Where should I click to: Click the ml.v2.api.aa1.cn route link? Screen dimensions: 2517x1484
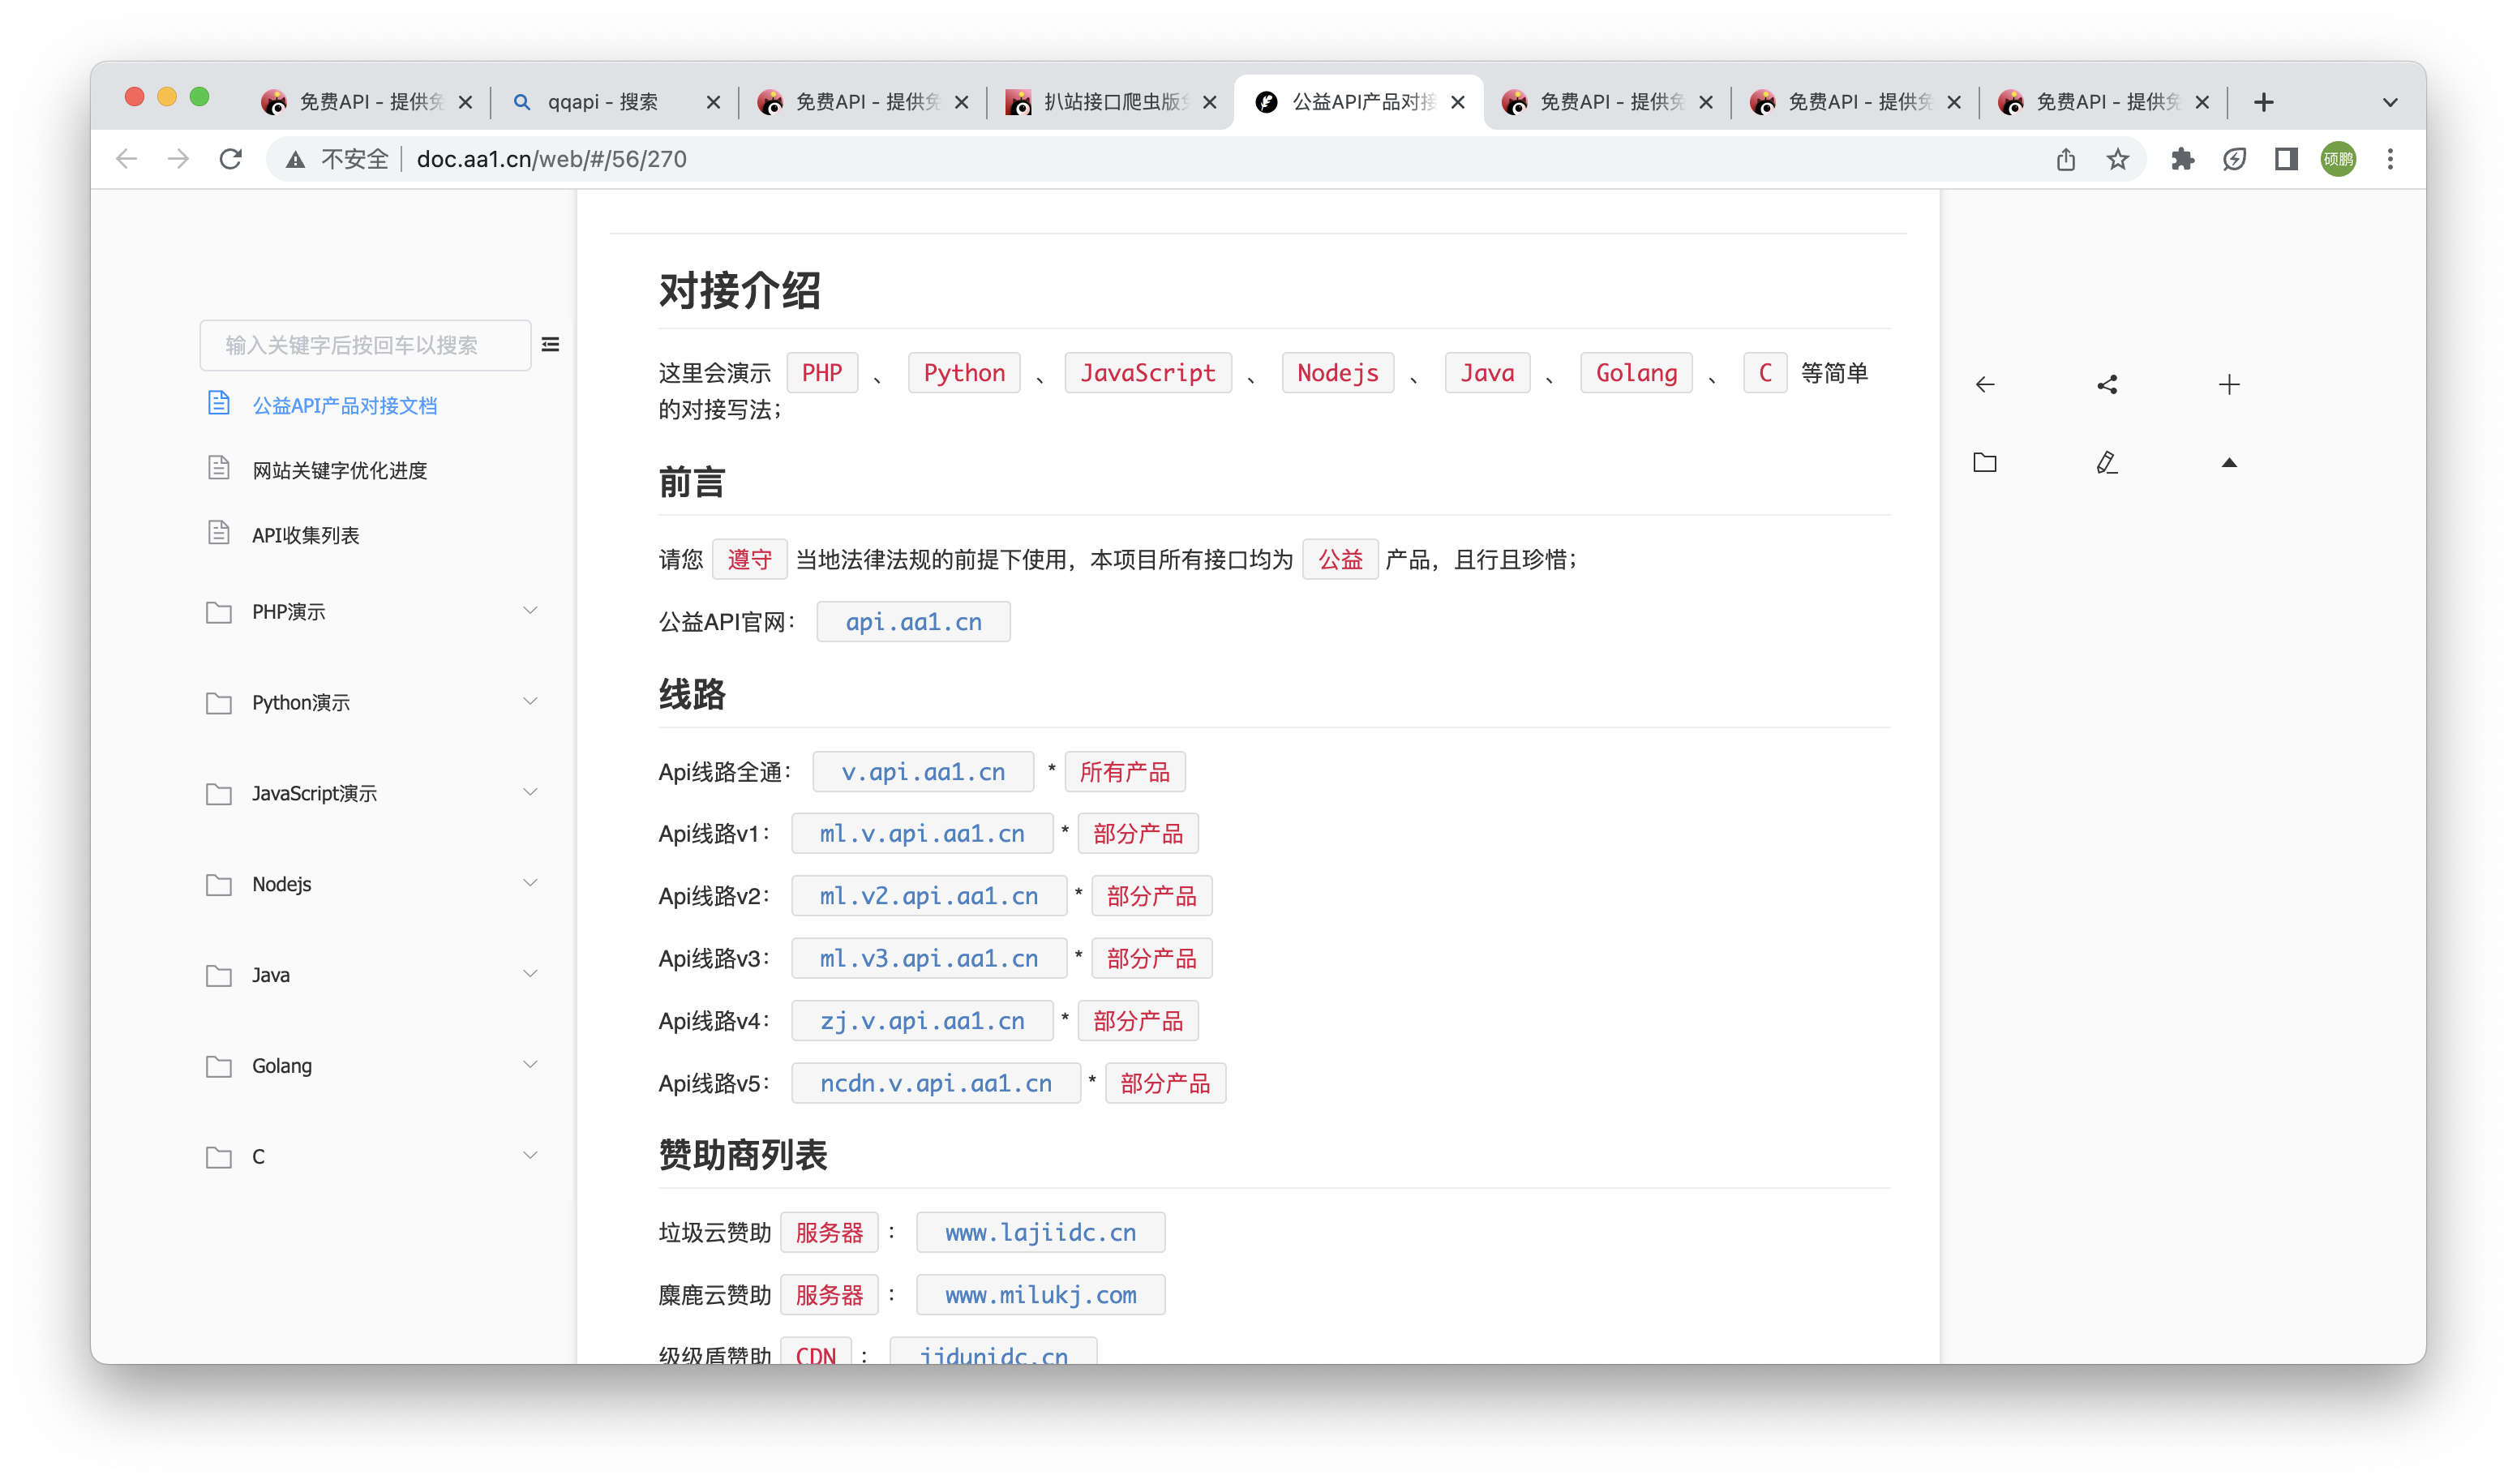pos(928,896)
